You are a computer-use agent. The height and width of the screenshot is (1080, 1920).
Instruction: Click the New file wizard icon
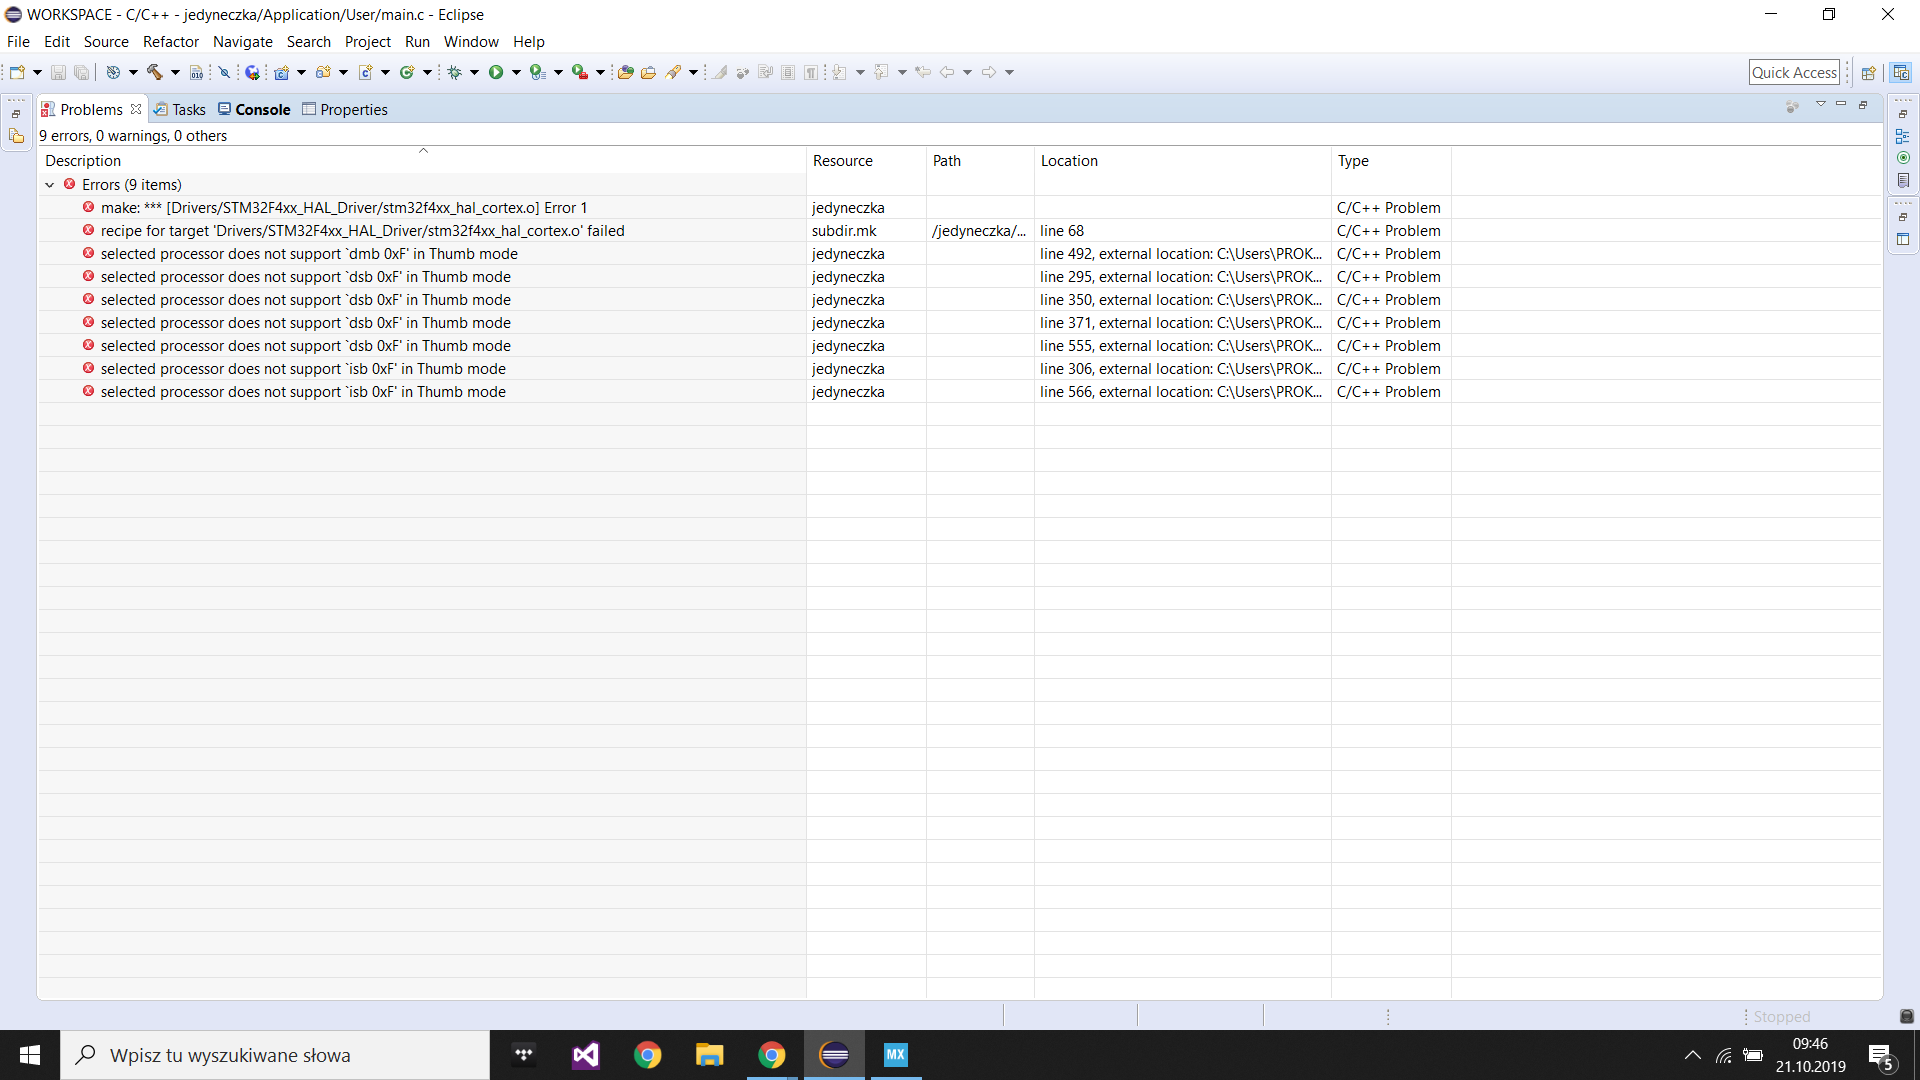(x=17, y=72)
